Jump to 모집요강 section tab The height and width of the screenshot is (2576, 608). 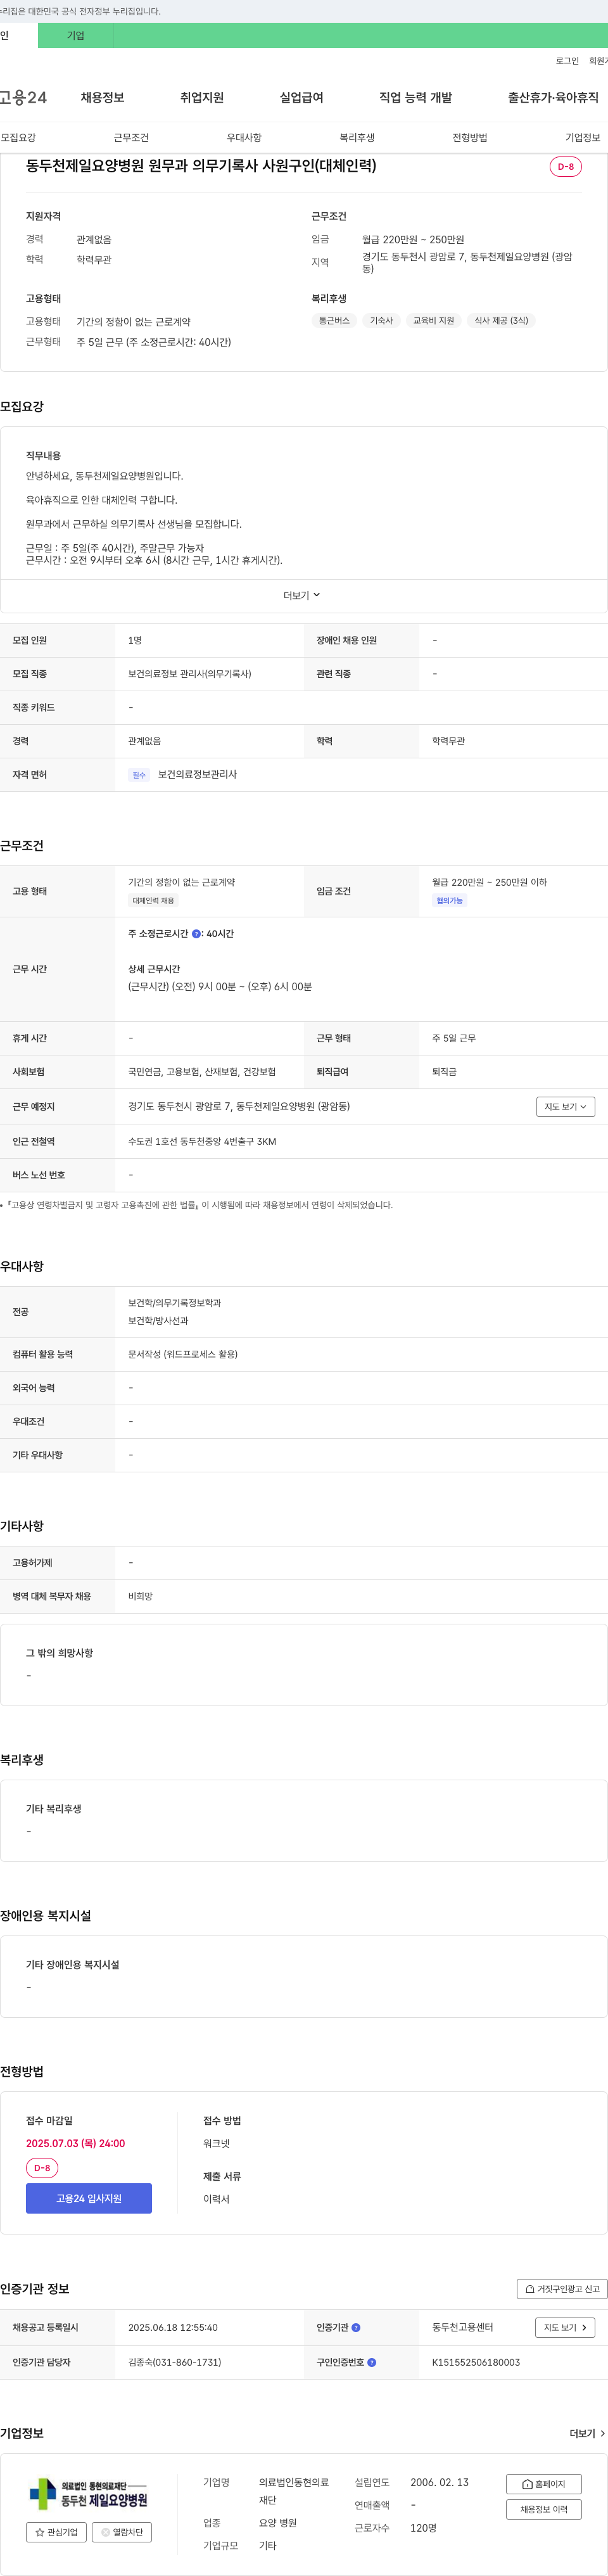18,137
